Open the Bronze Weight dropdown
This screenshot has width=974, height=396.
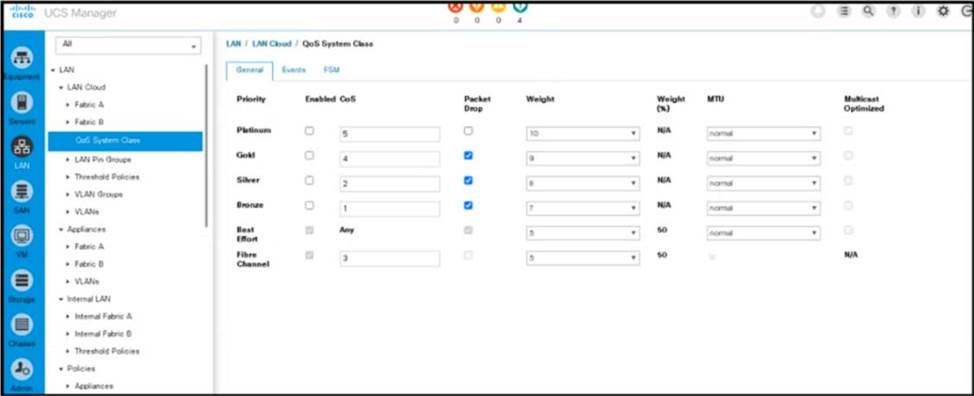point(583,209)
